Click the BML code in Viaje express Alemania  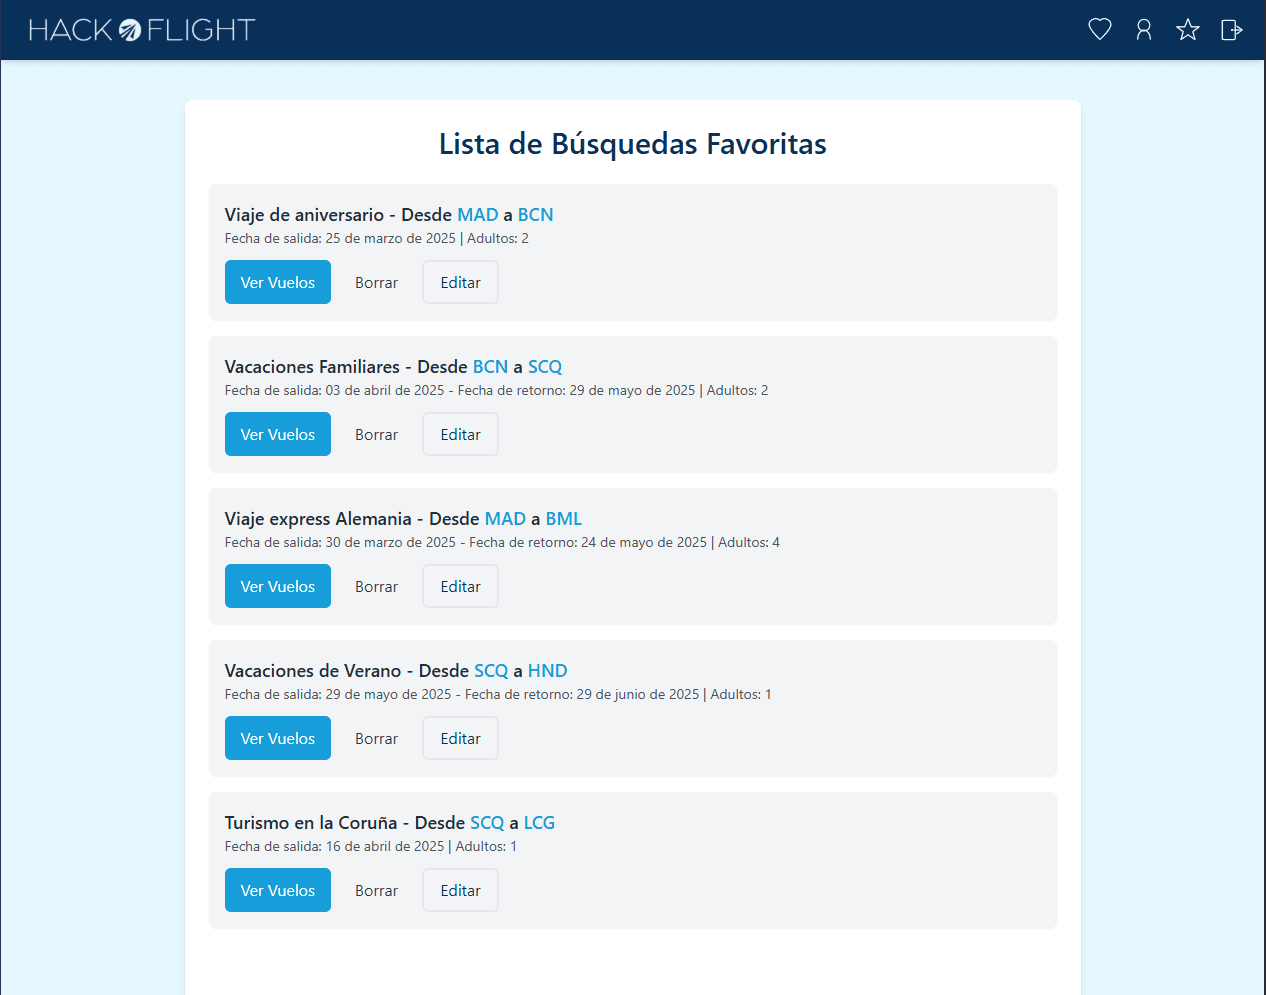point(564,518)
